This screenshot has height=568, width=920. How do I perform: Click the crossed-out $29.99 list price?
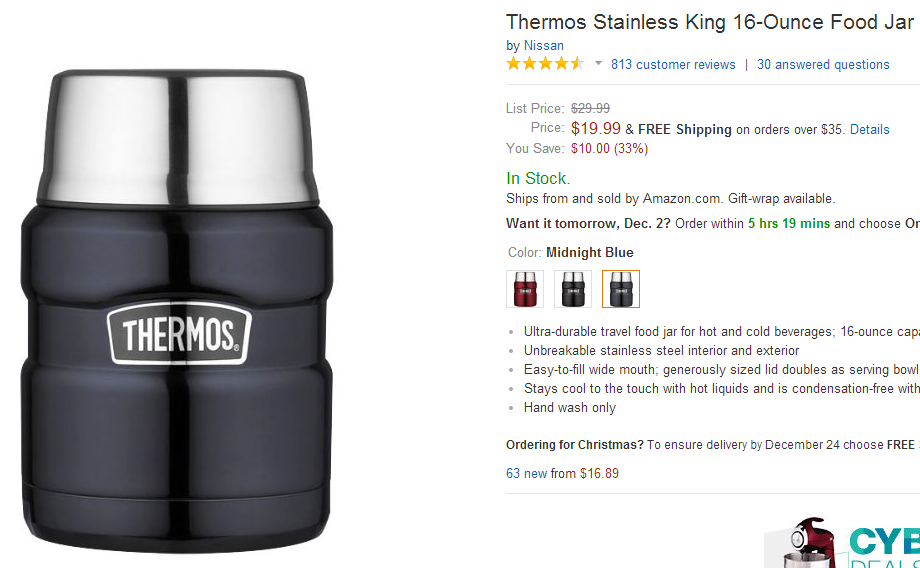[590, 108]
